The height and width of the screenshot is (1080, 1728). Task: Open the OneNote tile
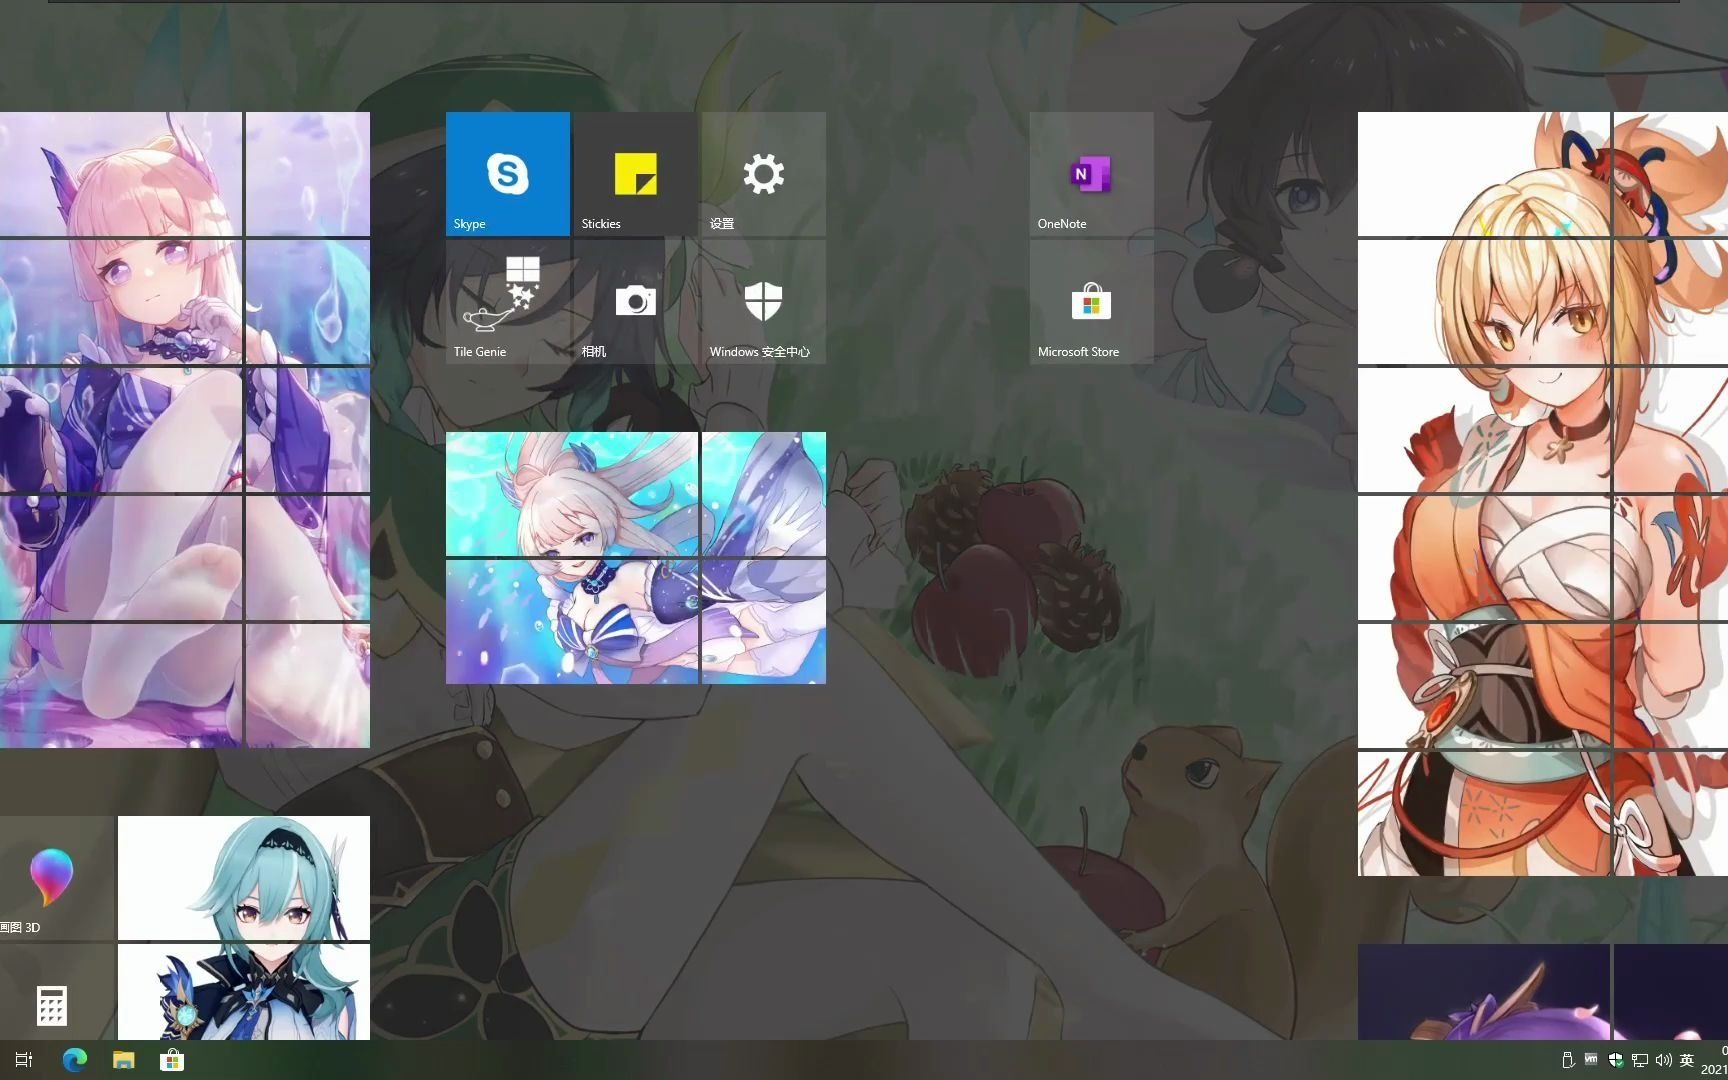[1092, 174]
